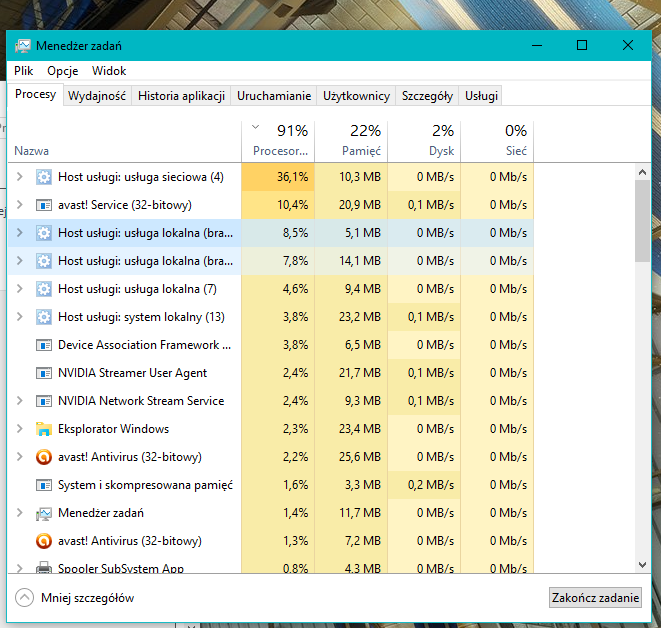The height and width of the screenshot is (628, 661).
Task: Click the 0,2 MB/s disk value
Action: (x=430, y=485)
